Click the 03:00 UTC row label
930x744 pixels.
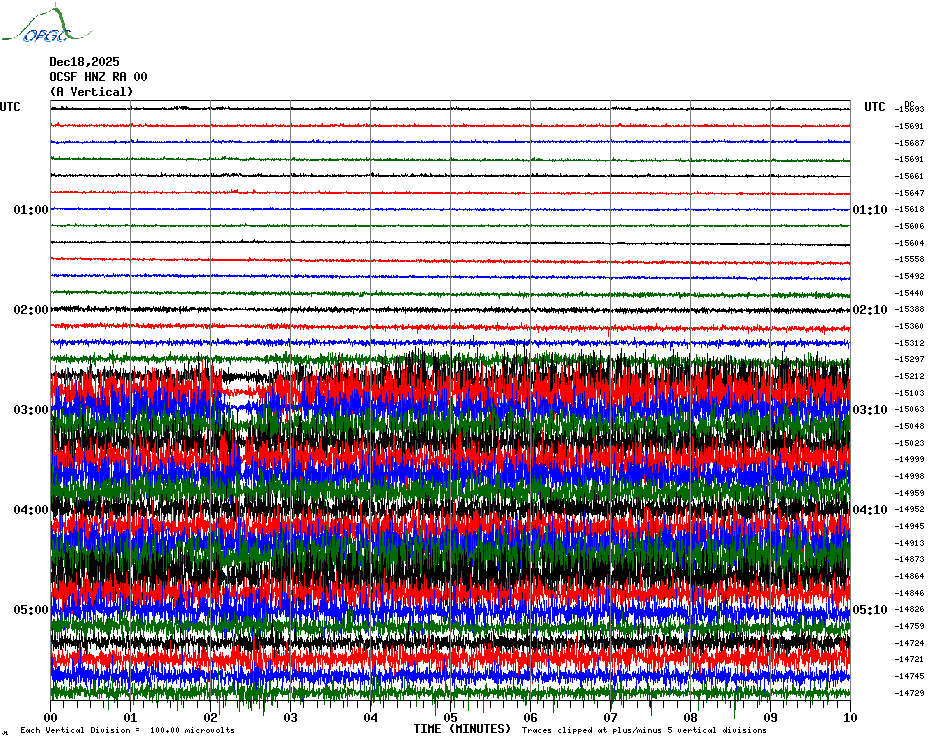31,410
